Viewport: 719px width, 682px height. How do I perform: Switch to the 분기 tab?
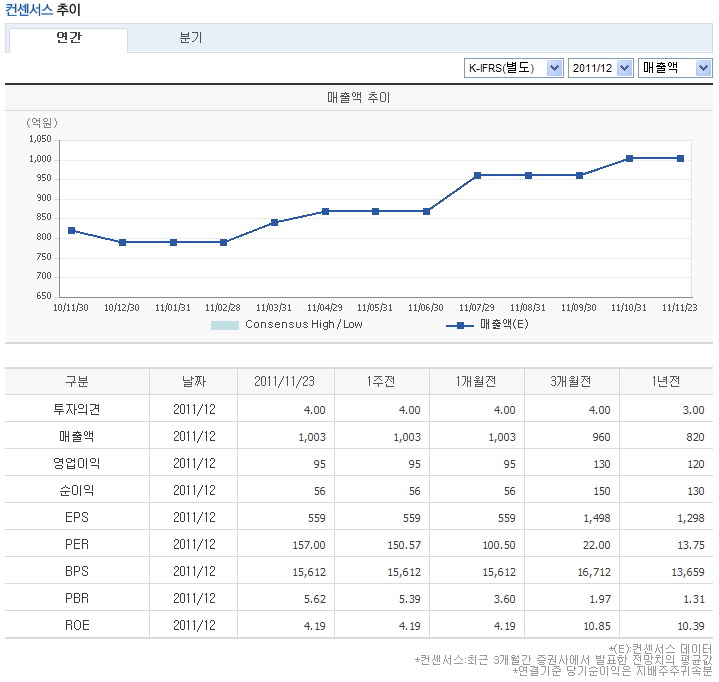point(190,38)
